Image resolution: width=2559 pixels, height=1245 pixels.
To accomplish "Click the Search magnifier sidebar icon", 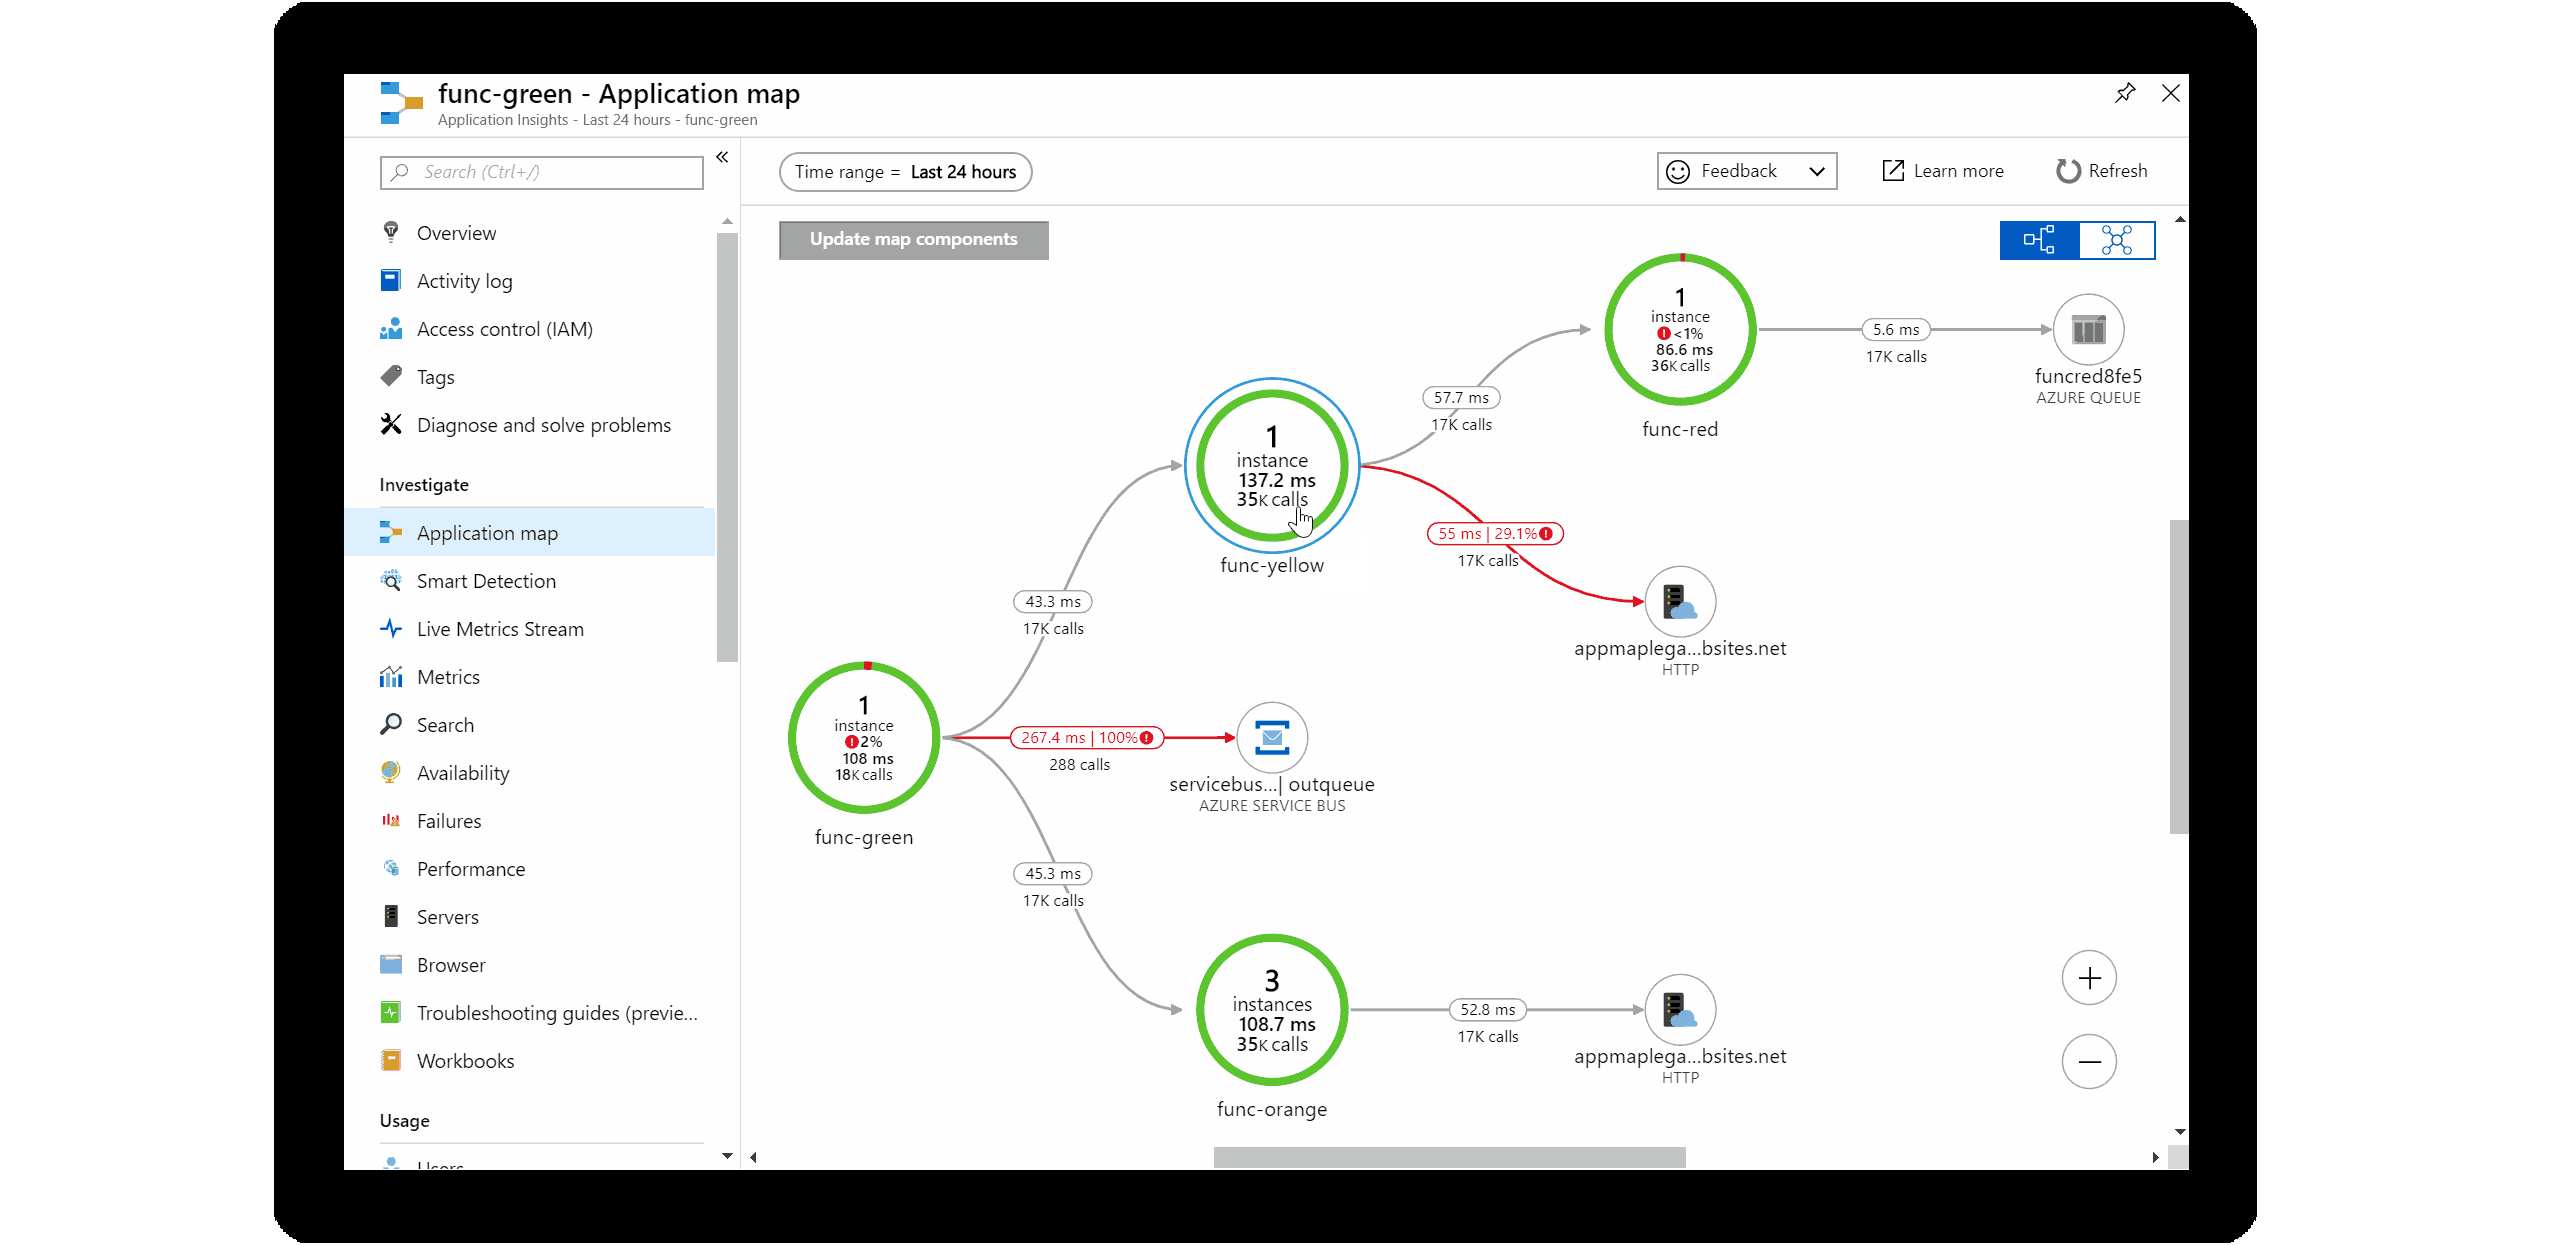I will (x=391, y=724).
